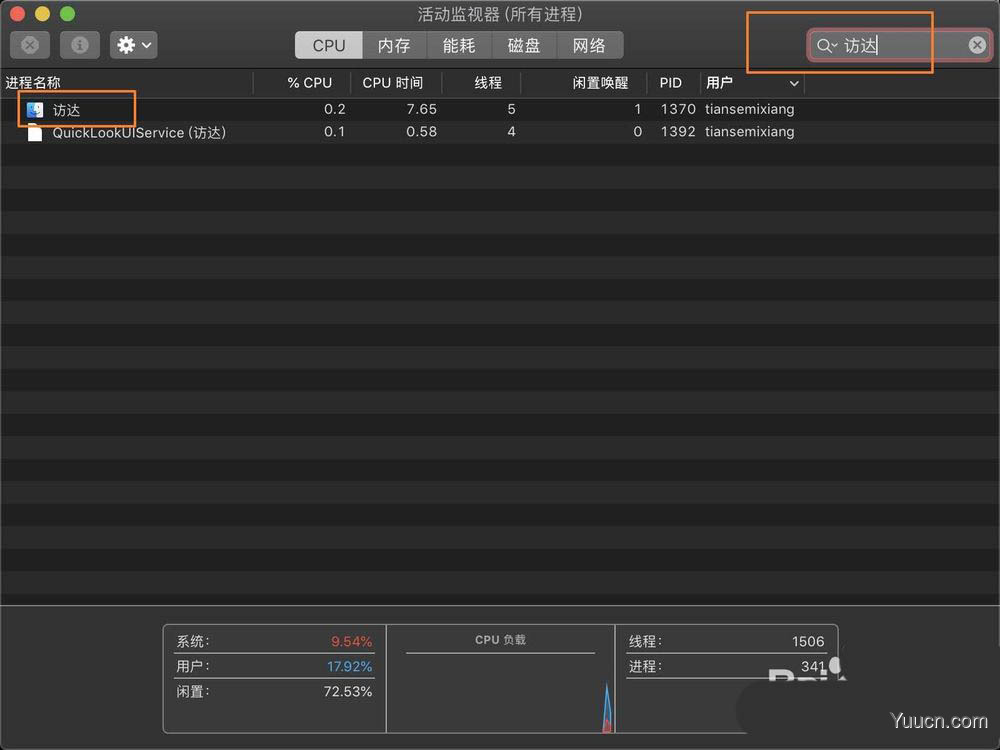Click the QuickLookUIService document icon
Image resolution: width=1000 pixels, height=750 pixels.
(x=35, y=133)
